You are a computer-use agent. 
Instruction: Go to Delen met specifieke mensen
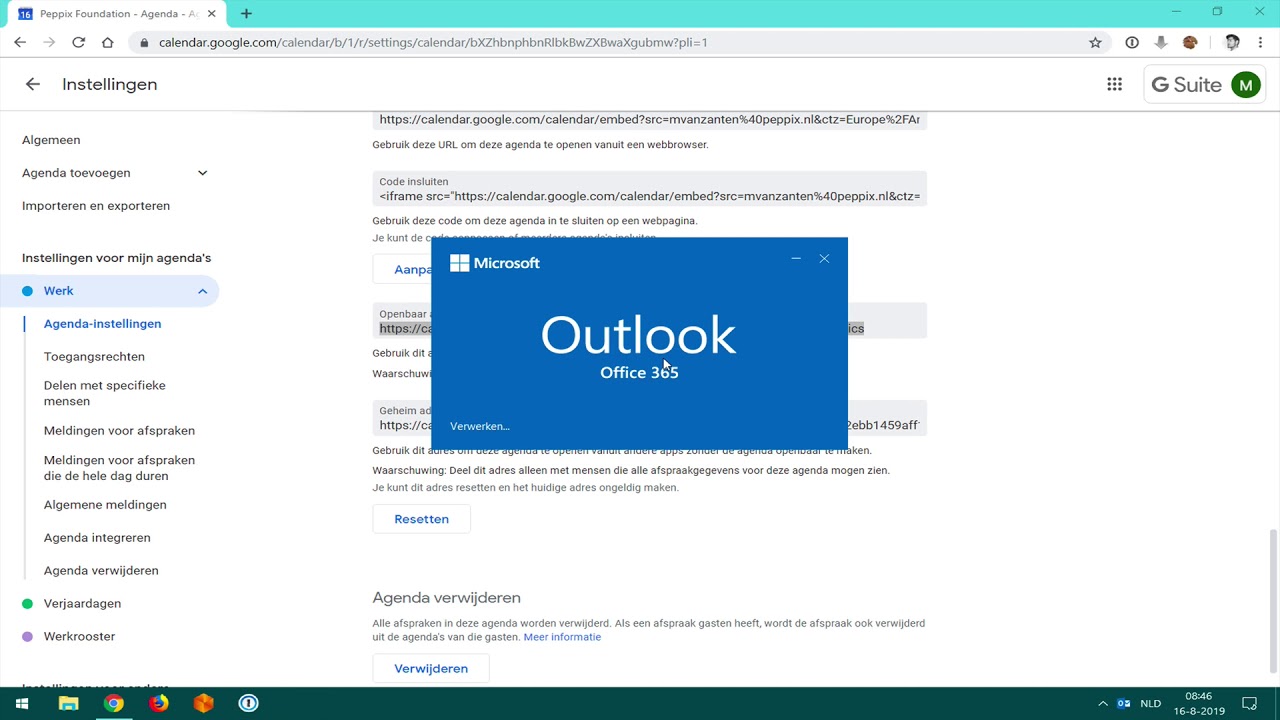tap(105, 393)
